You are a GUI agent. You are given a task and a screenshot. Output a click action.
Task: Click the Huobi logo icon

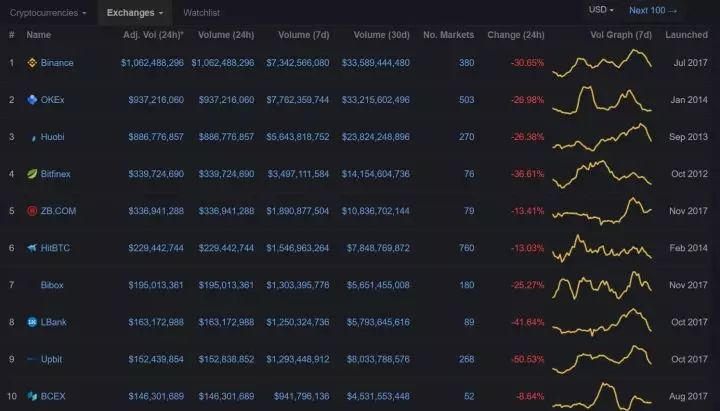33,138
